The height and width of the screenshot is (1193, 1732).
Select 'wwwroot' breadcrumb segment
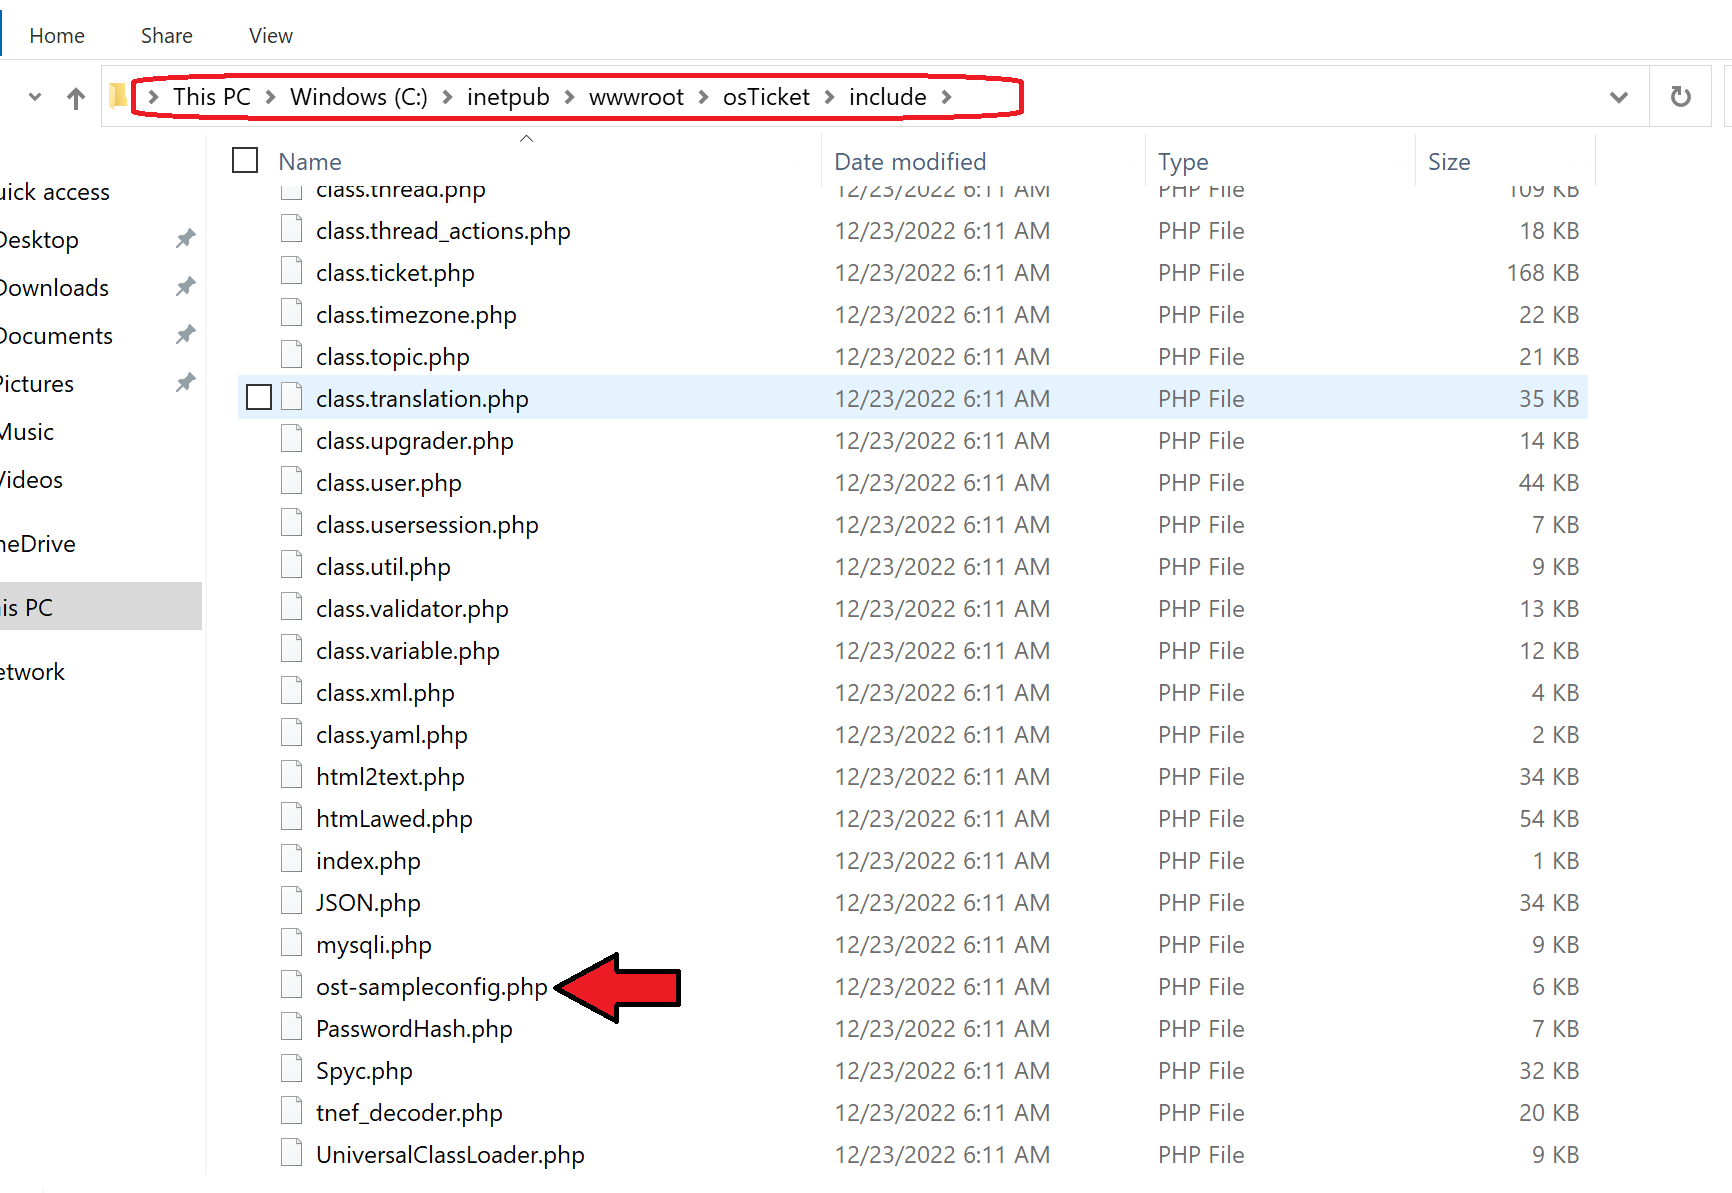(x=636, y=97)
